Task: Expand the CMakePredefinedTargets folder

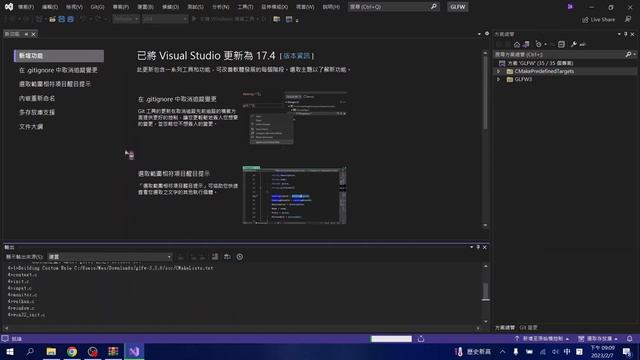Action: pos(498,71)
